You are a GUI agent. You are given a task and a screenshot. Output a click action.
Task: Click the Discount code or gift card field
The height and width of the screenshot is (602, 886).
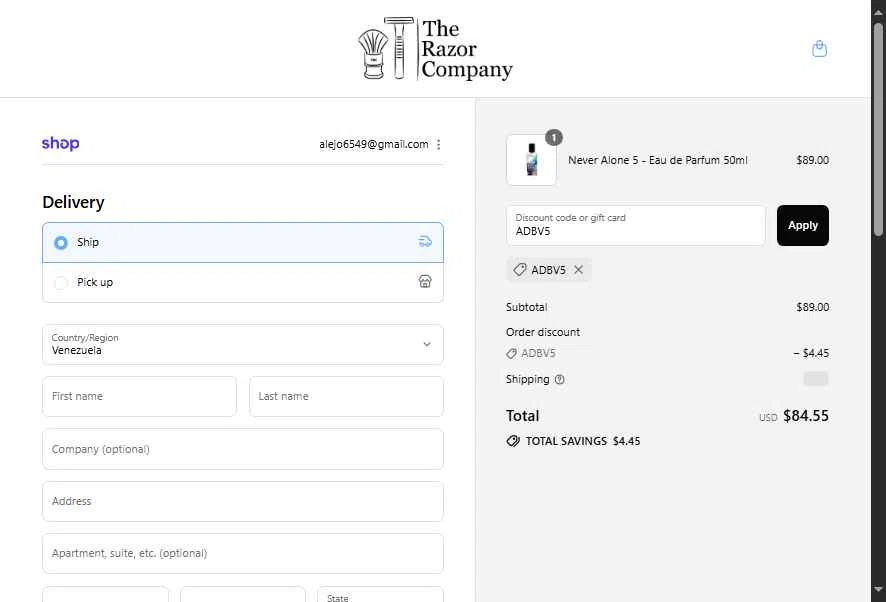click(636, 226)
